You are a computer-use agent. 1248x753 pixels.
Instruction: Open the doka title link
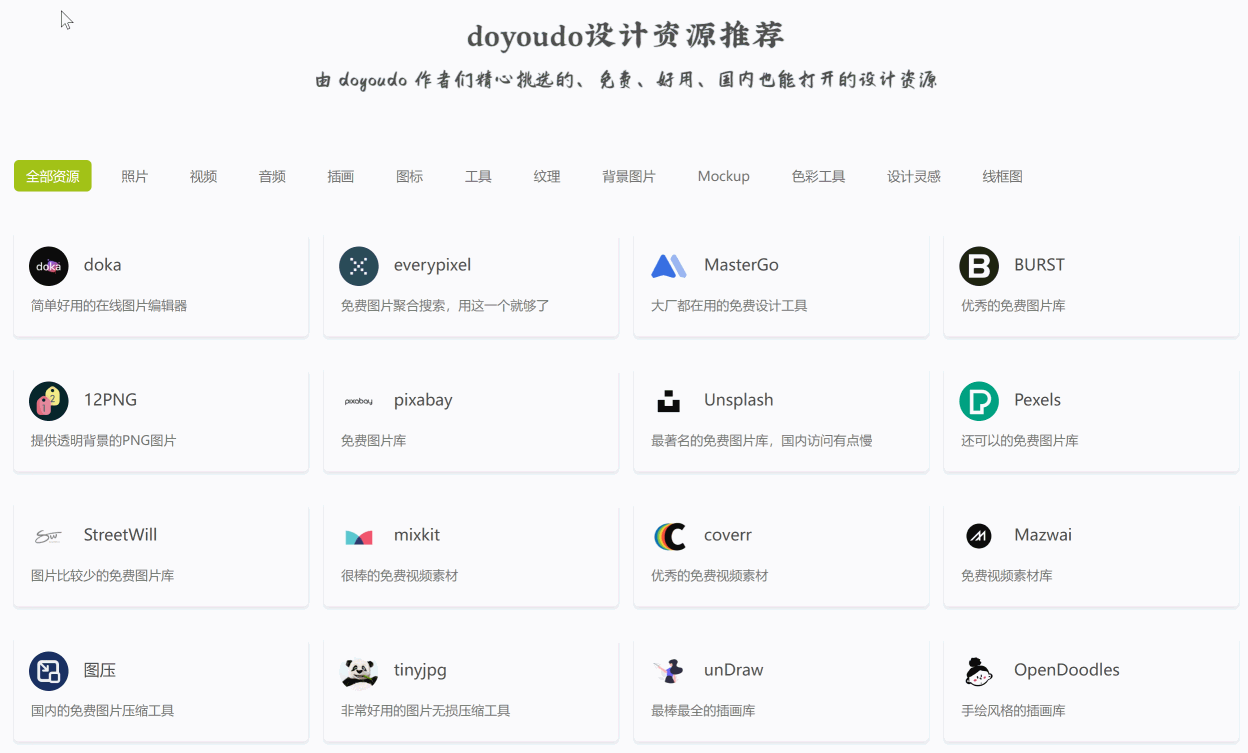point(103,265)
